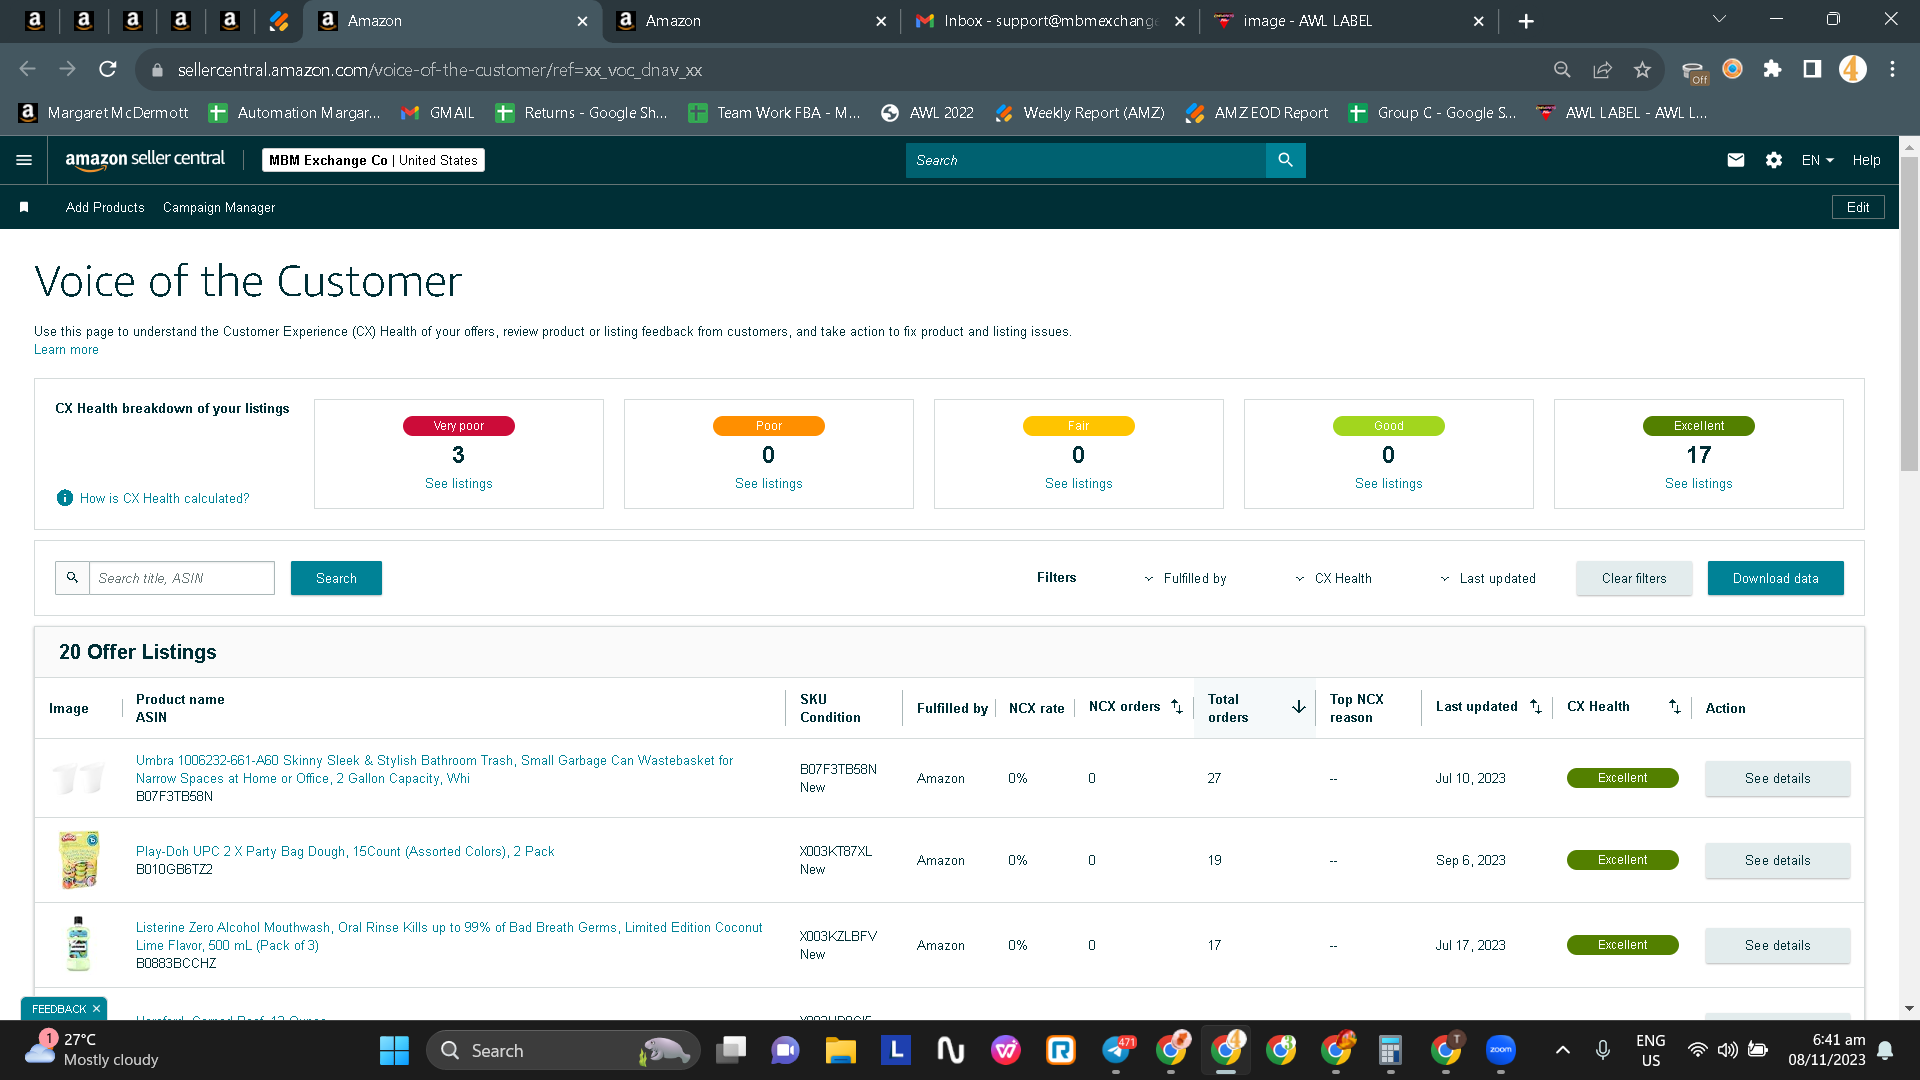Open Chrome three-dot menu
This screenshot has height=1080, width=1920.
[x=1892, y=69]
